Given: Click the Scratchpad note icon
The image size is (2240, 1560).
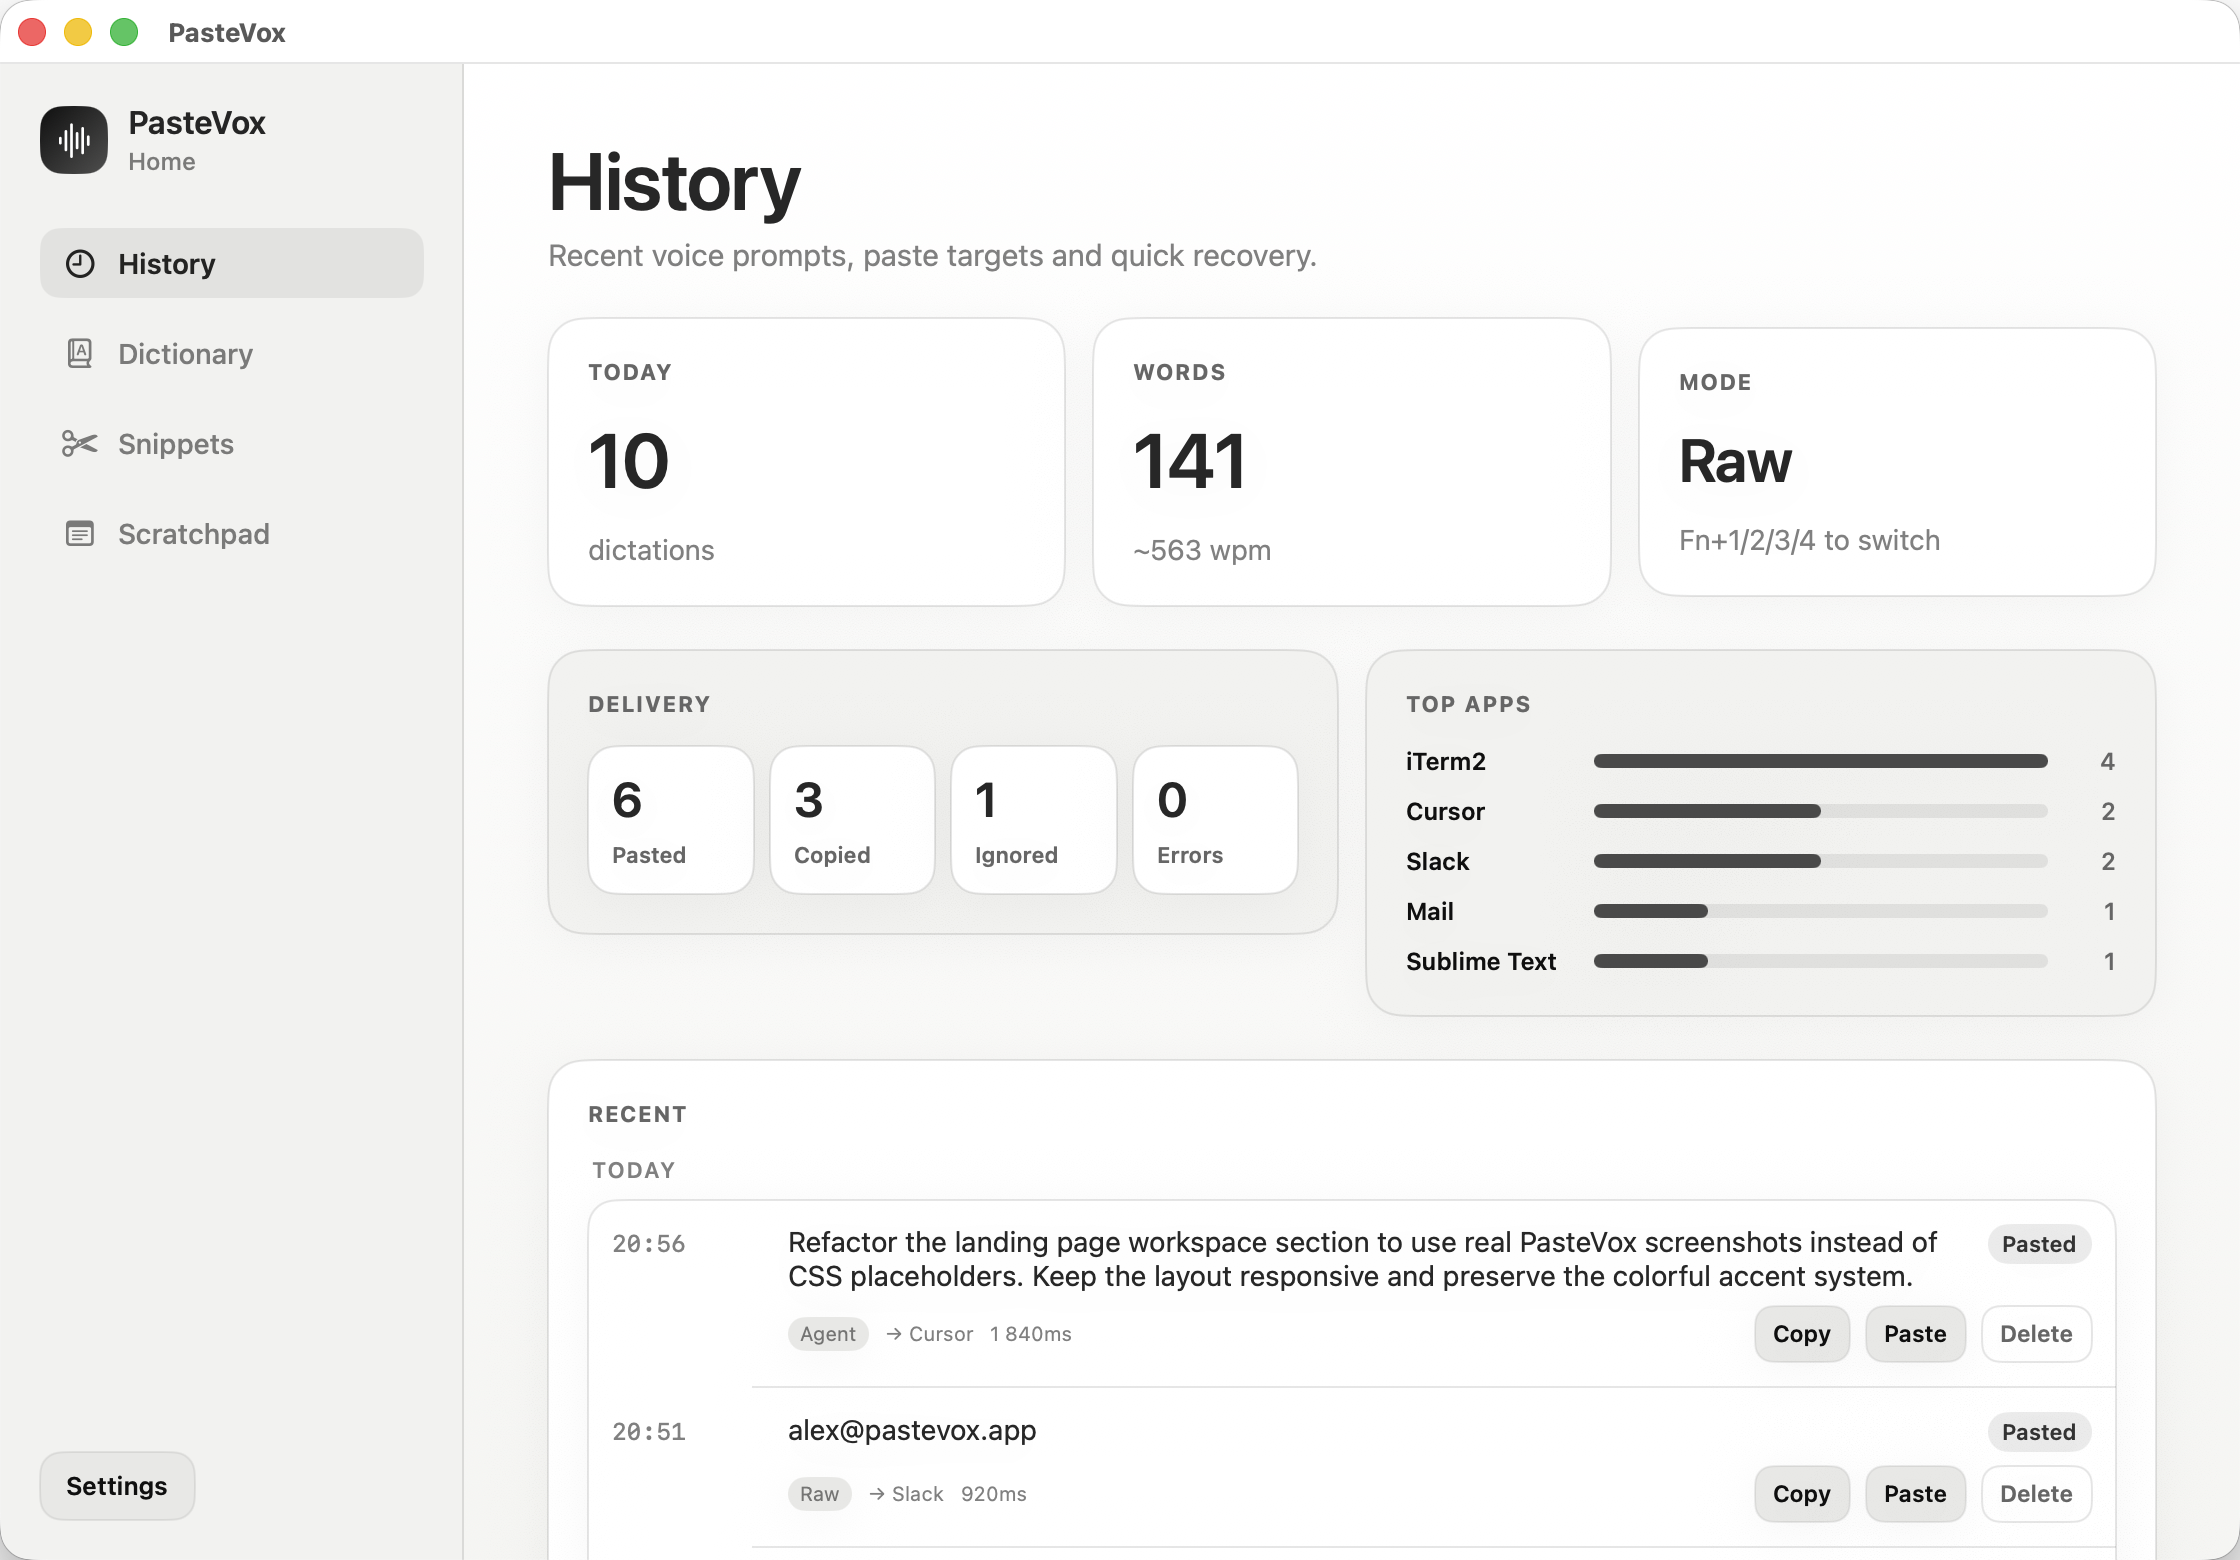Looking at the screenshot, I should (x=80, y=534).
